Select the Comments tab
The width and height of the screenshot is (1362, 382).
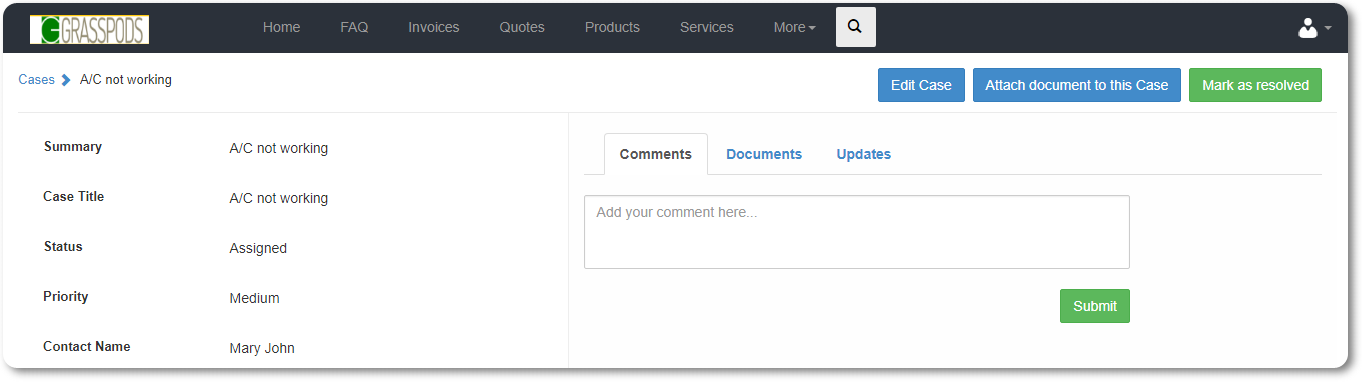(x=656, y=154)
